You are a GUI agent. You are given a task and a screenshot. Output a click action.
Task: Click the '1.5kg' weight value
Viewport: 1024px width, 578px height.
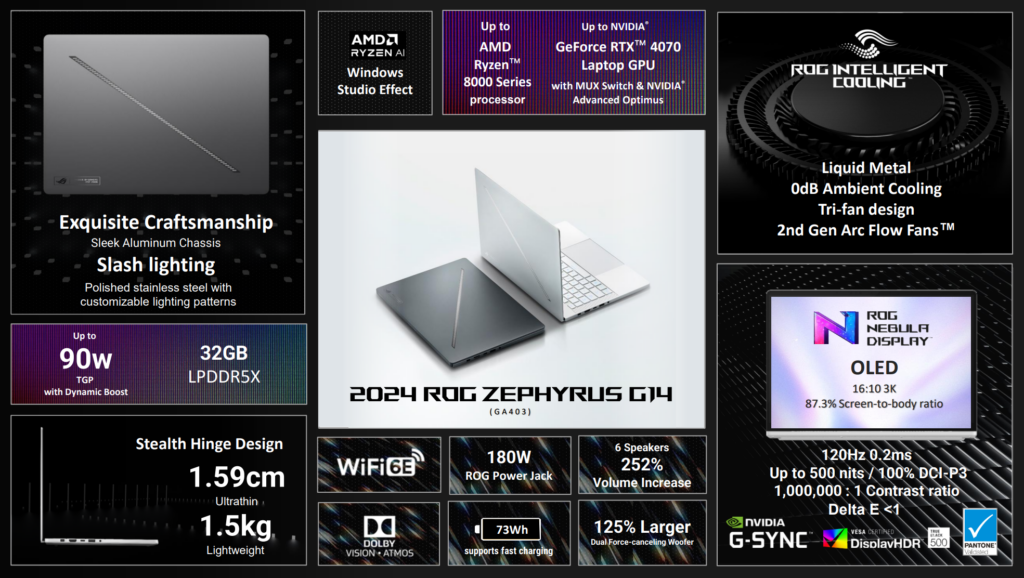[235, 526]
